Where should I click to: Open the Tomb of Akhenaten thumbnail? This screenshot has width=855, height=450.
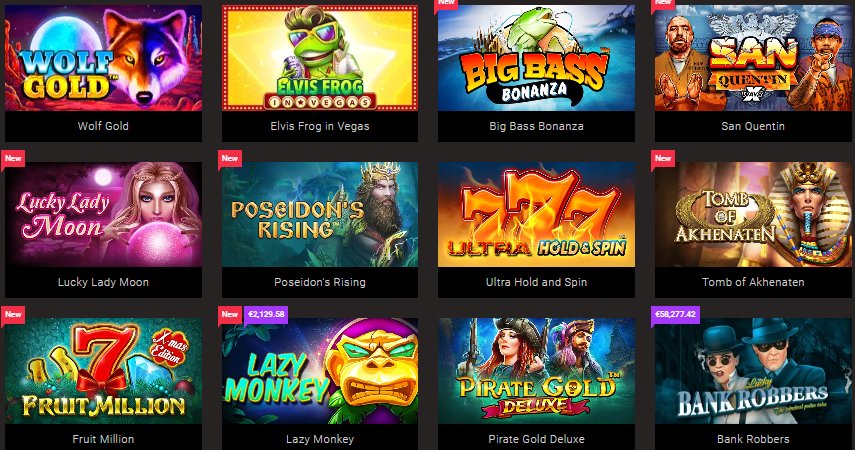[x=753, y=214]
